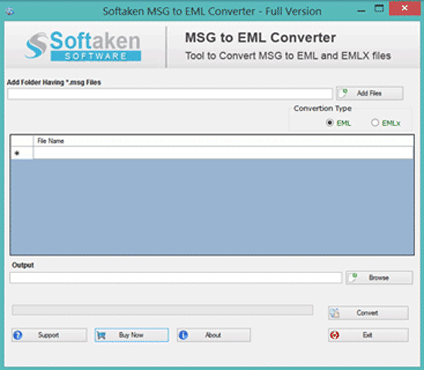Minimize the Softaken converter window
Image resolution: width=424 pixels, height=370 pixels.
[x=361, y=10]
